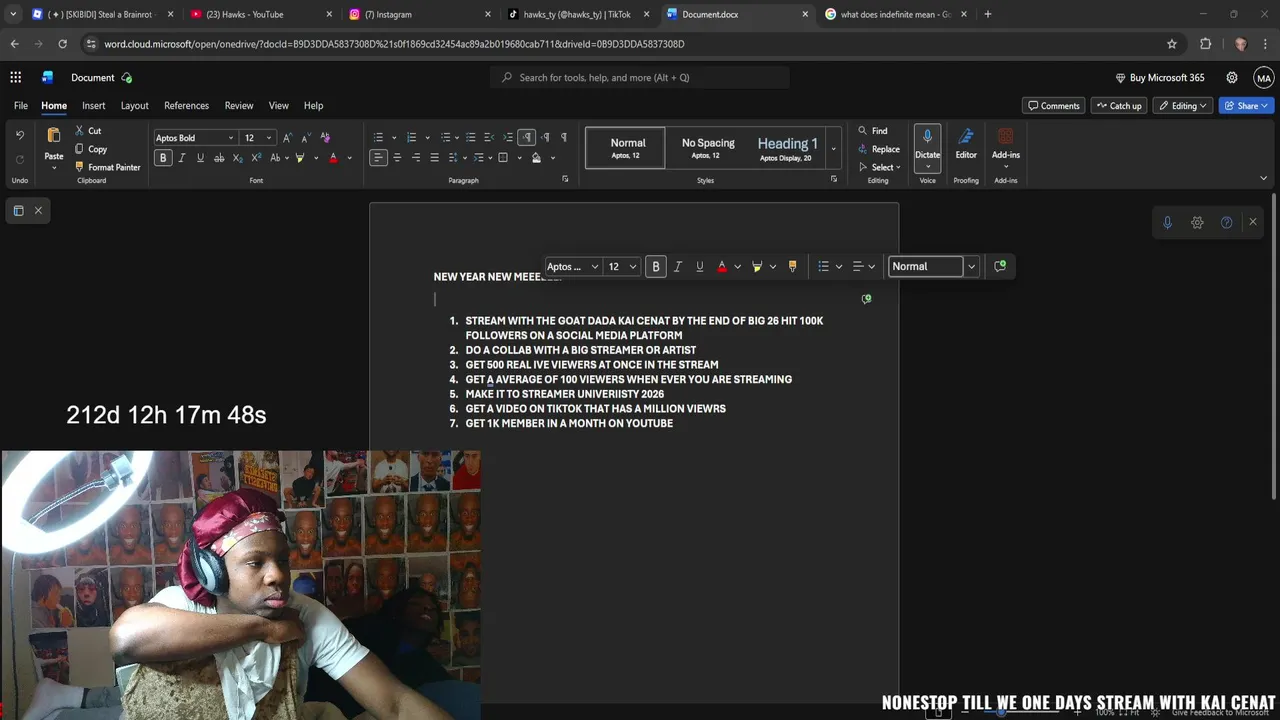Apply subscript formatting
Image resolution: width=1280 pixels, height=720 pixels.
237,158
